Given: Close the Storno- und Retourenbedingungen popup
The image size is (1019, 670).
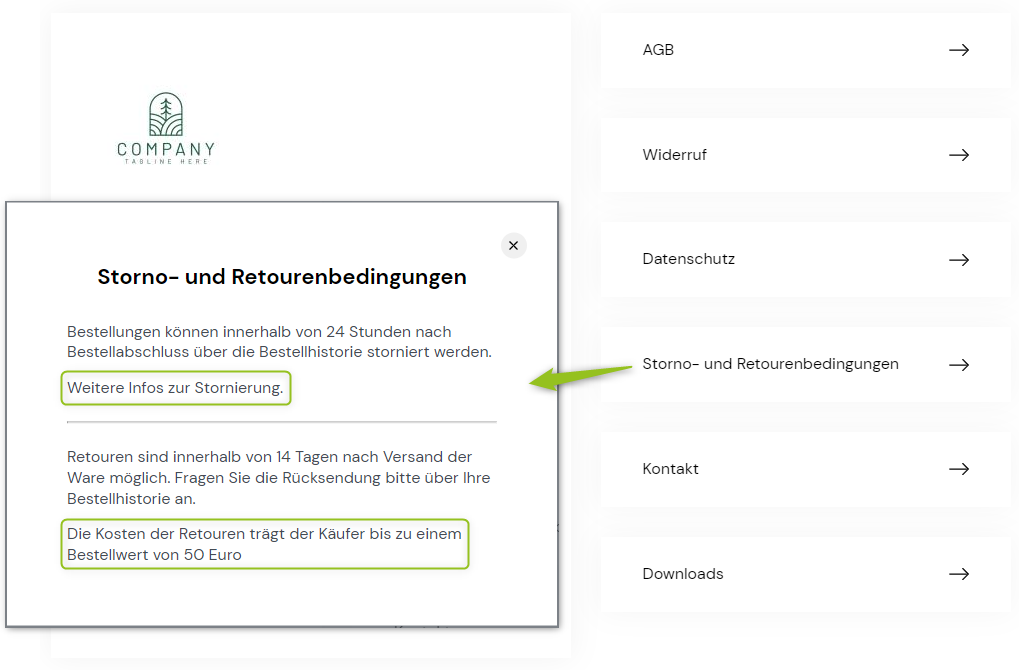Looking at the screenshot, I should [x=513, y=246].
